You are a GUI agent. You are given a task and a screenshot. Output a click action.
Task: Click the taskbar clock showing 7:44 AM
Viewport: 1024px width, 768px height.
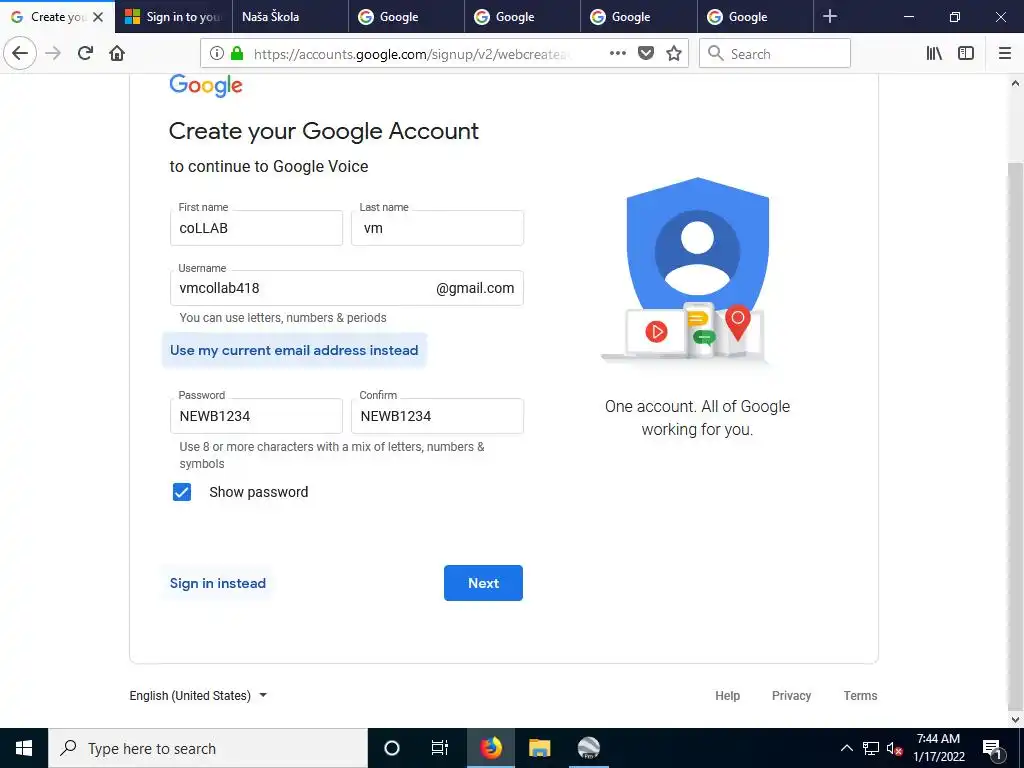(x=938, y=748)
